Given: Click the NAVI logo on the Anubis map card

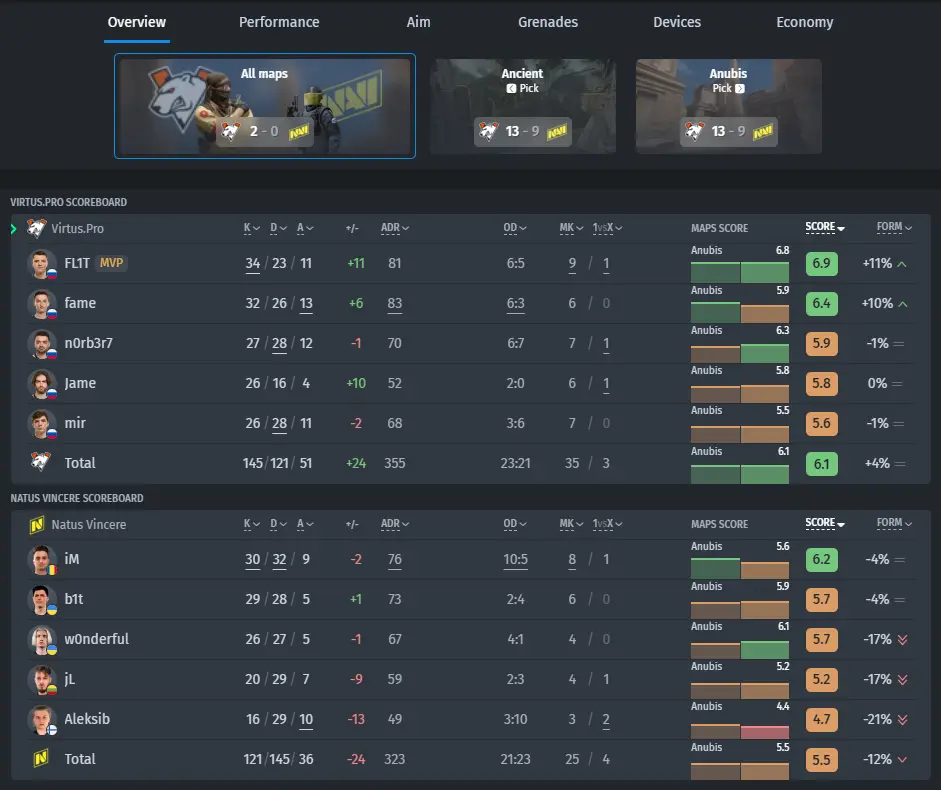Looking at the screenshot, I should (763, 131).
